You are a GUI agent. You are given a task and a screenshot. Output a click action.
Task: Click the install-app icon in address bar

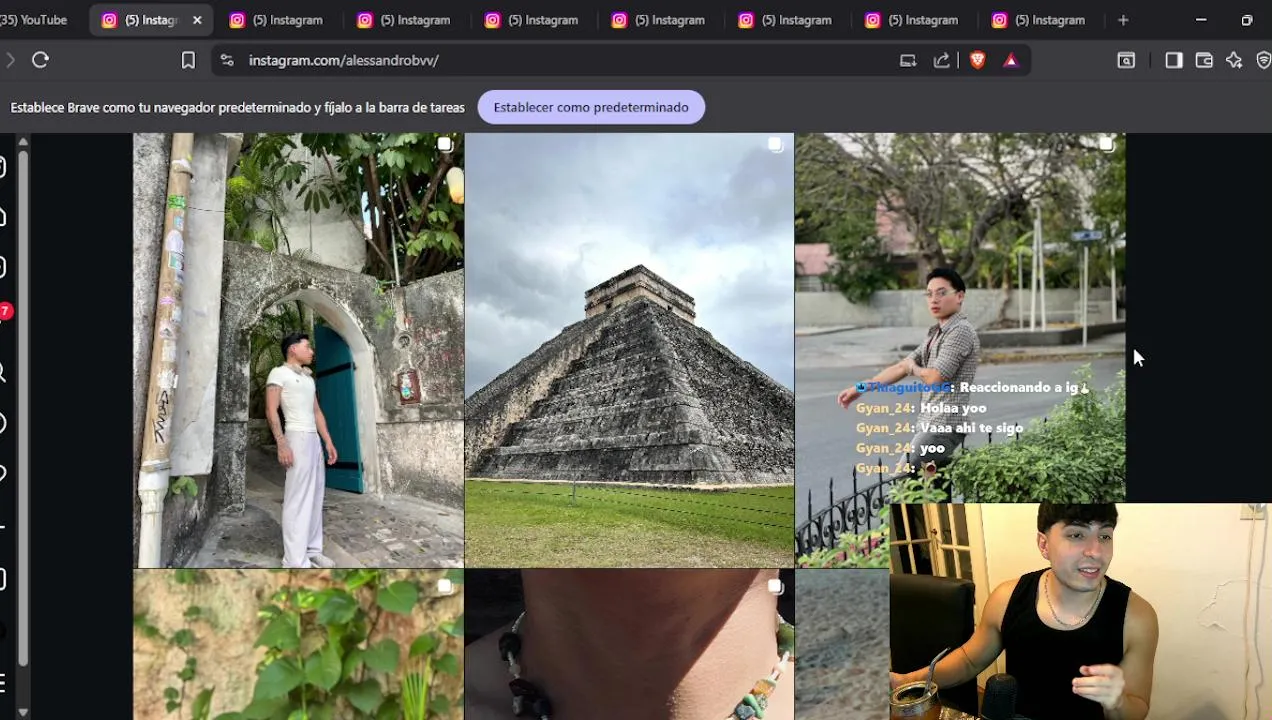click(908, 60)
